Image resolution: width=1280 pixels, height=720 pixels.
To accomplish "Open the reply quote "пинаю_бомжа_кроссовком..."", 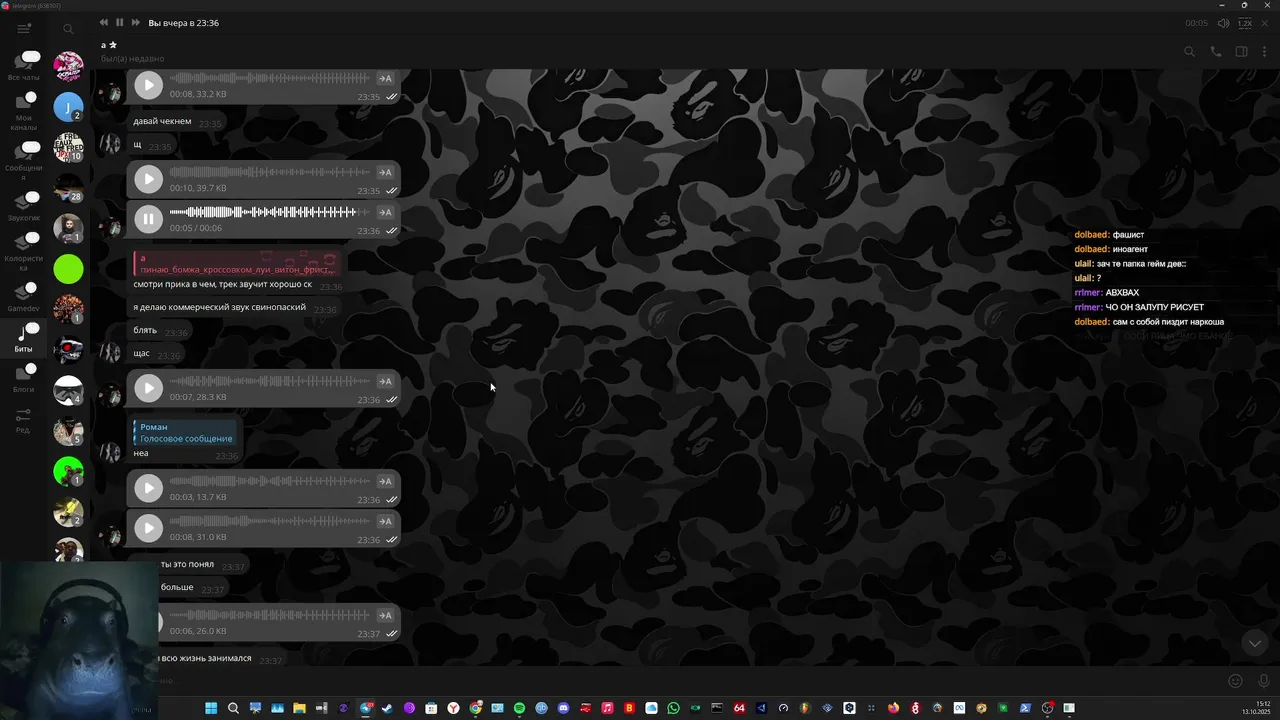I will (236, 264).
